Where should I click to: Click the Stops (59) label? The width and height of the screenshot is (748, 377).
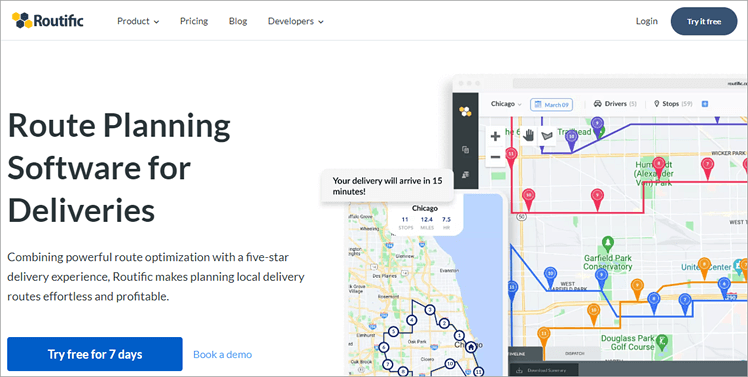tap(677, 104)
